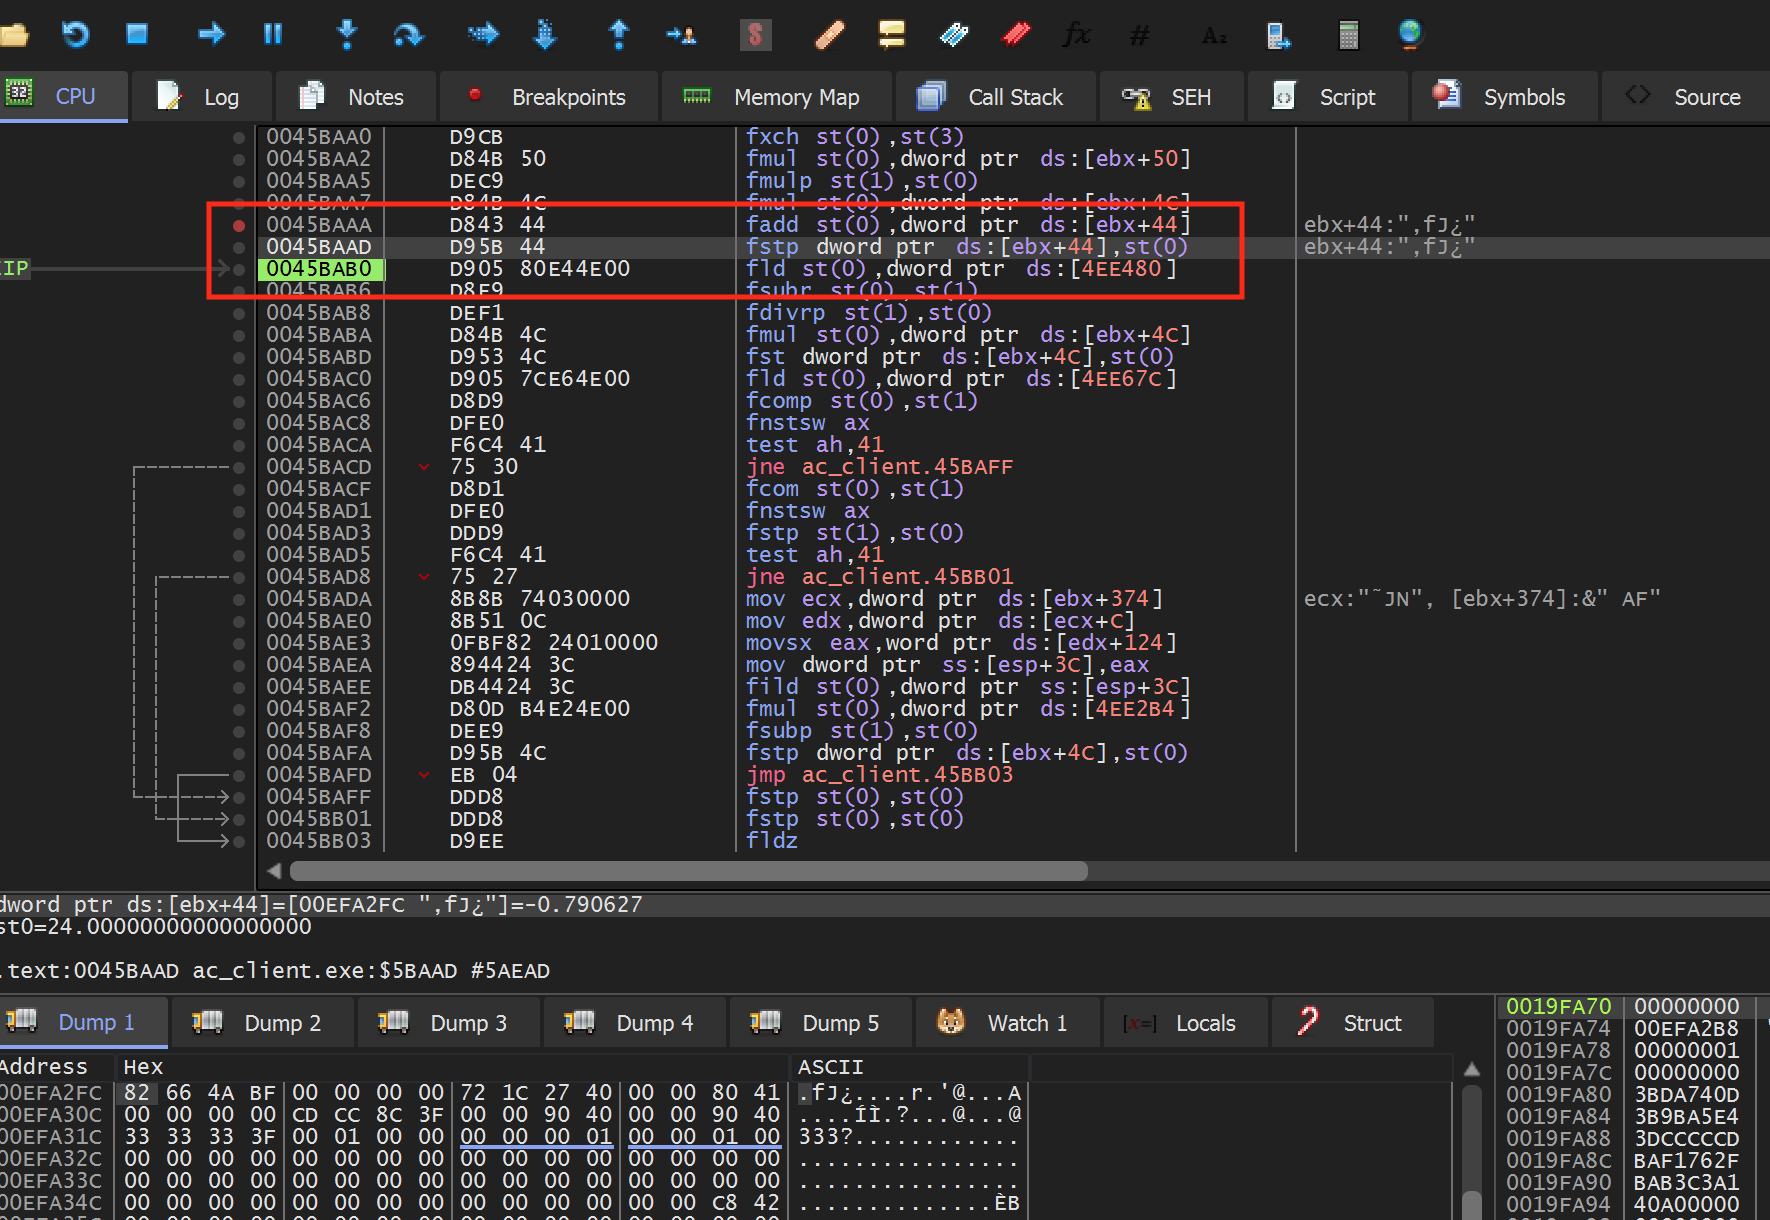
Task: Select the jne ac_client.45BAFF instruction
Action: point(879,467)
